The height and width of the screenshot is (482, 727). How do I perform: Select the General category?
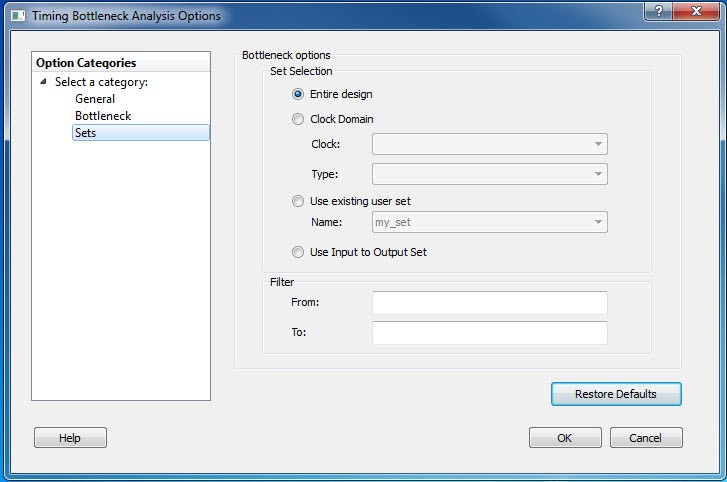click(95, 99)
